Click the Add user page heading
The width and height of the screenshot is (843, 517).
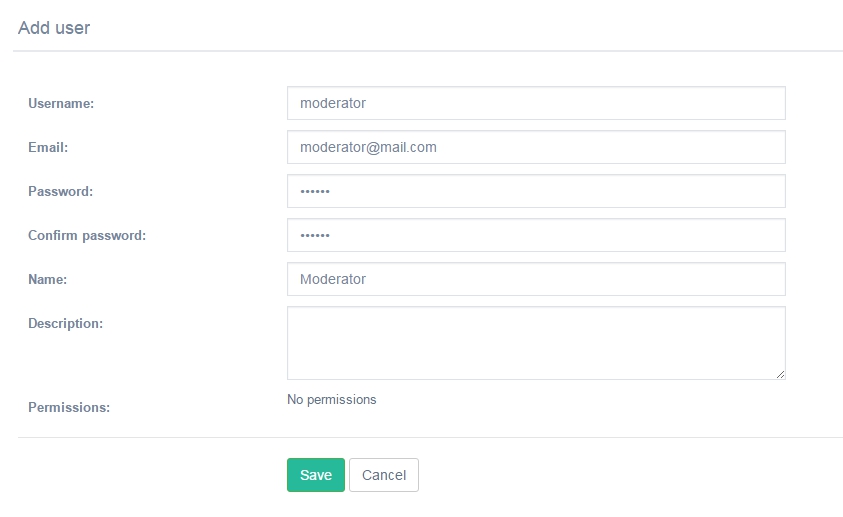coord(54,28)
